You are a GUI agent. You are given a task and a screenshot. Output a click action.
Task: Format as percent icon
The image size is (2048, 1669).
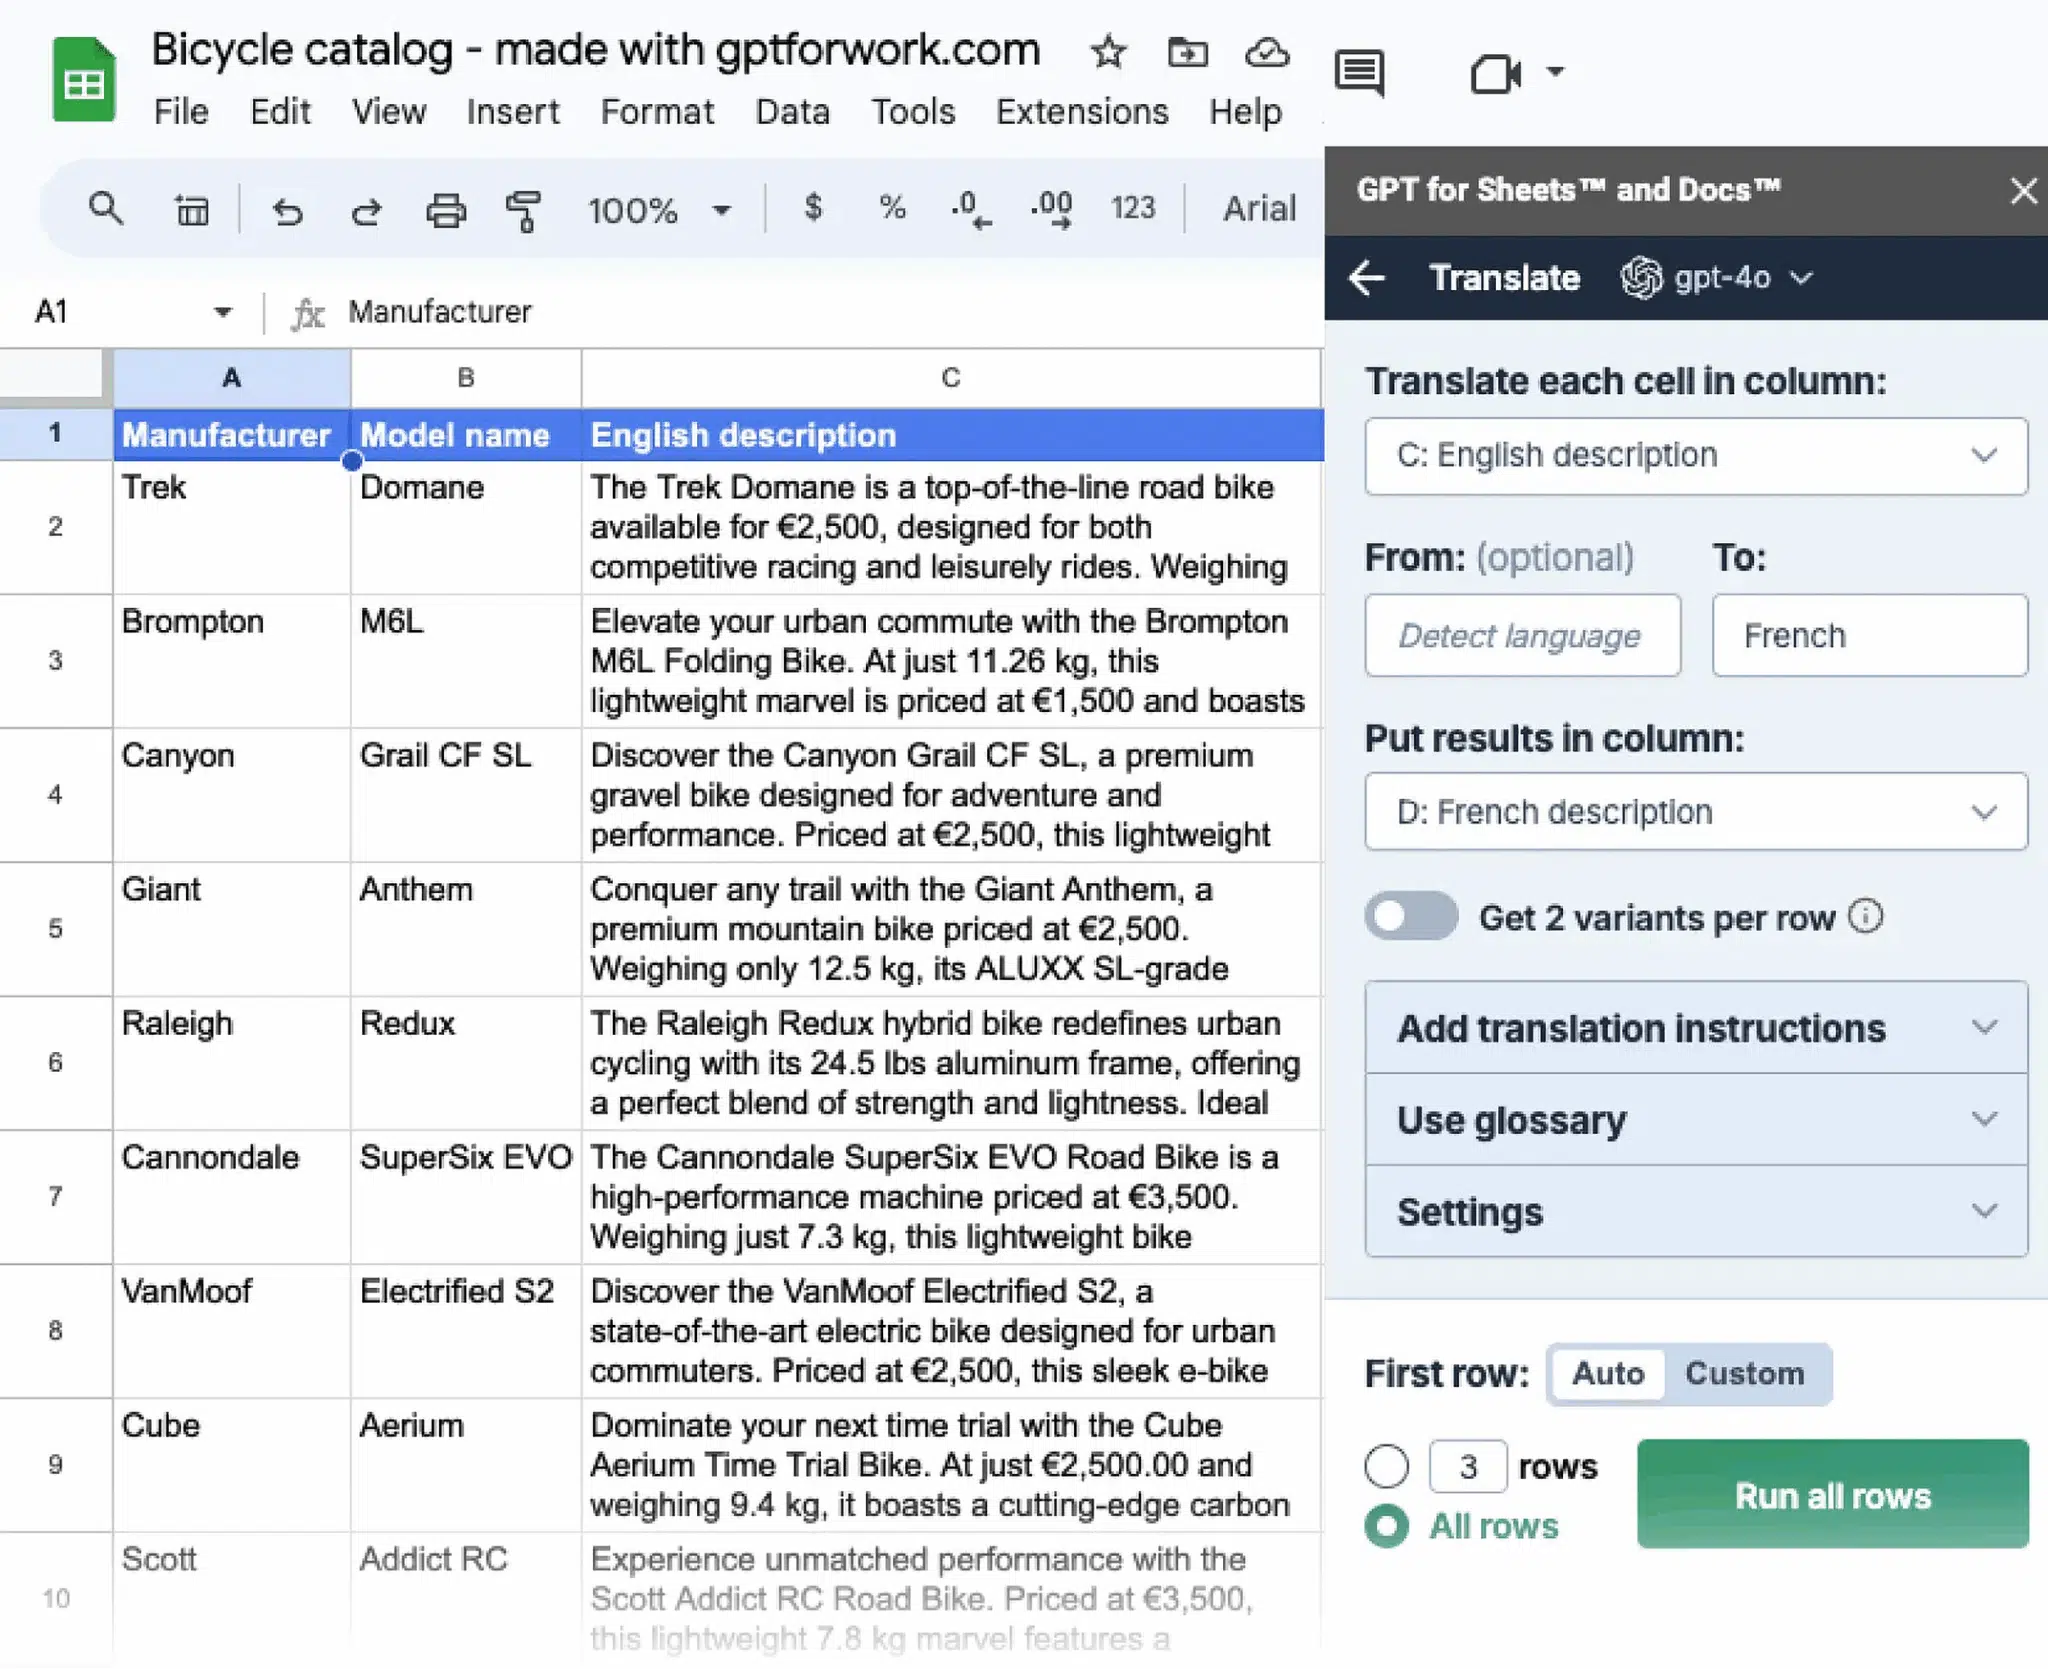click(x=892, y=208)
